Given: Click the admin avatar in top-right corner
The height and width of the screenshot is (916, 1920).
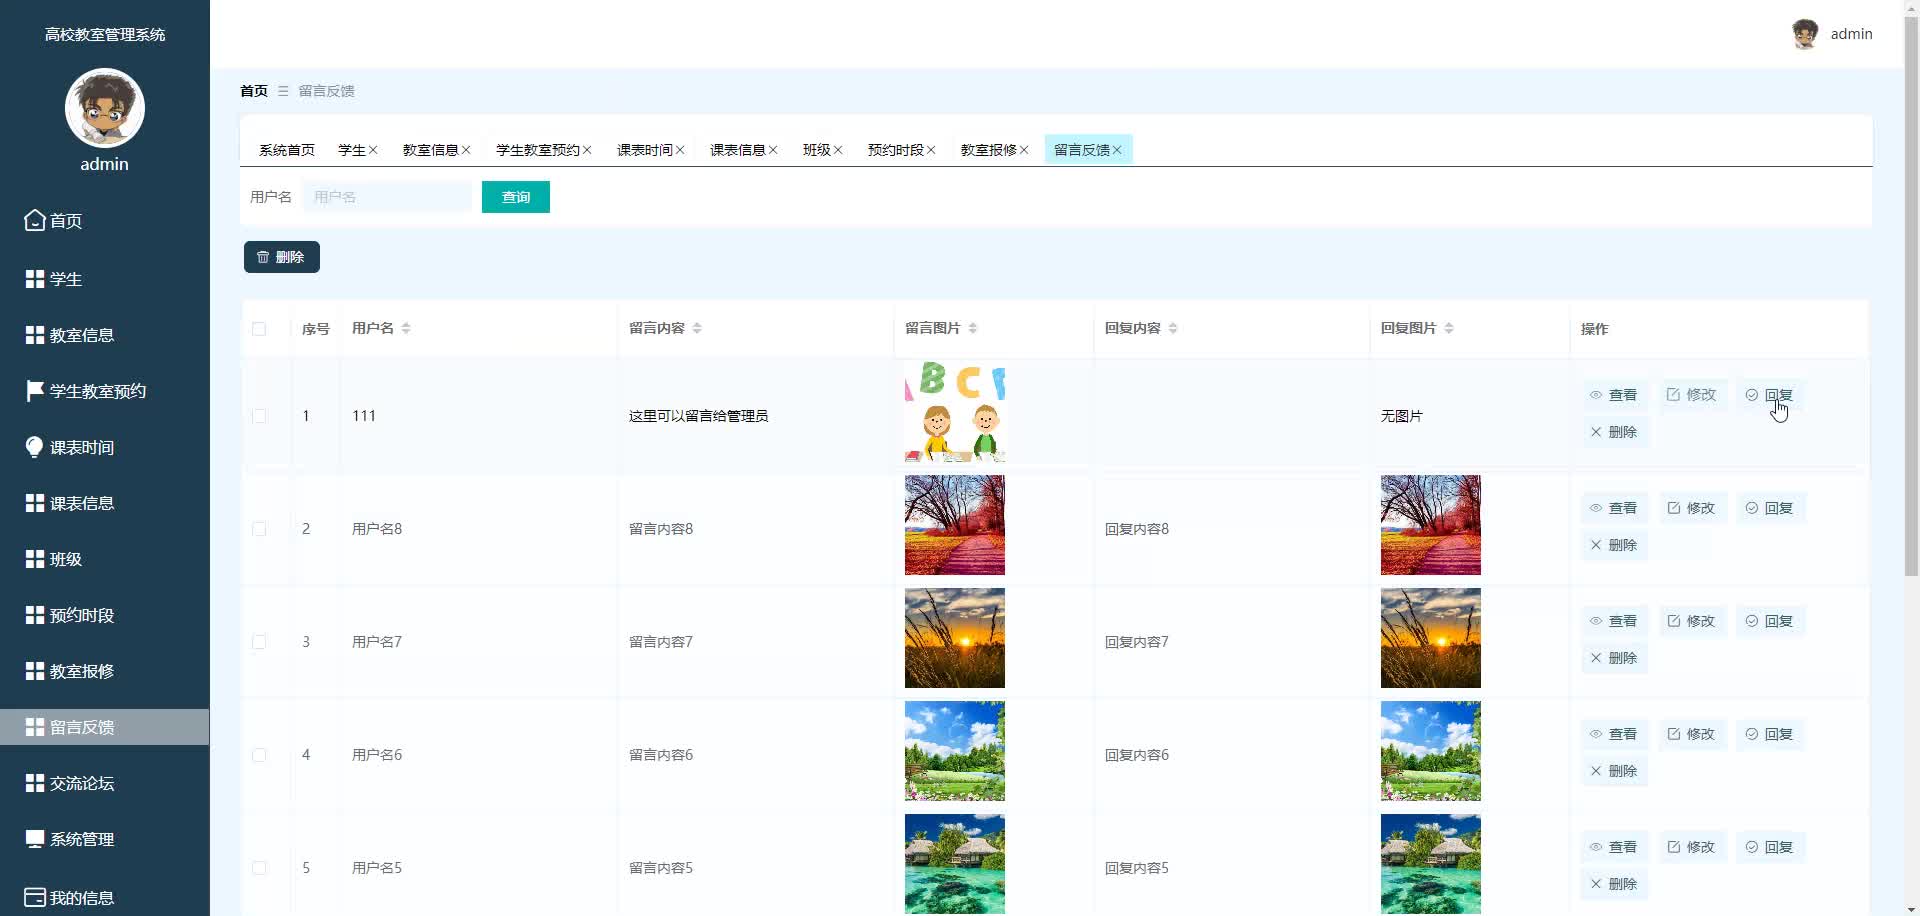Looking at the screenshot, I should click(1804, 34).
